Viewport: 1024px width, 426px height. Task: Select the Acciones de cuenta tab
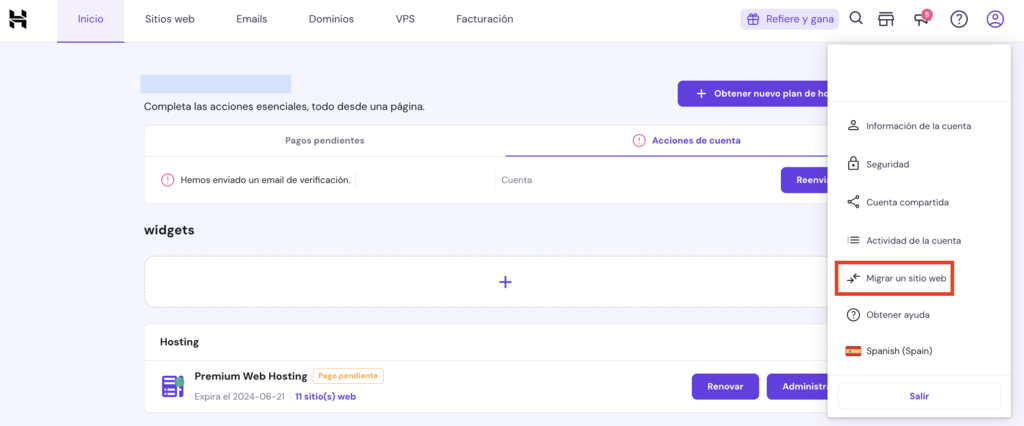[687, 141]
